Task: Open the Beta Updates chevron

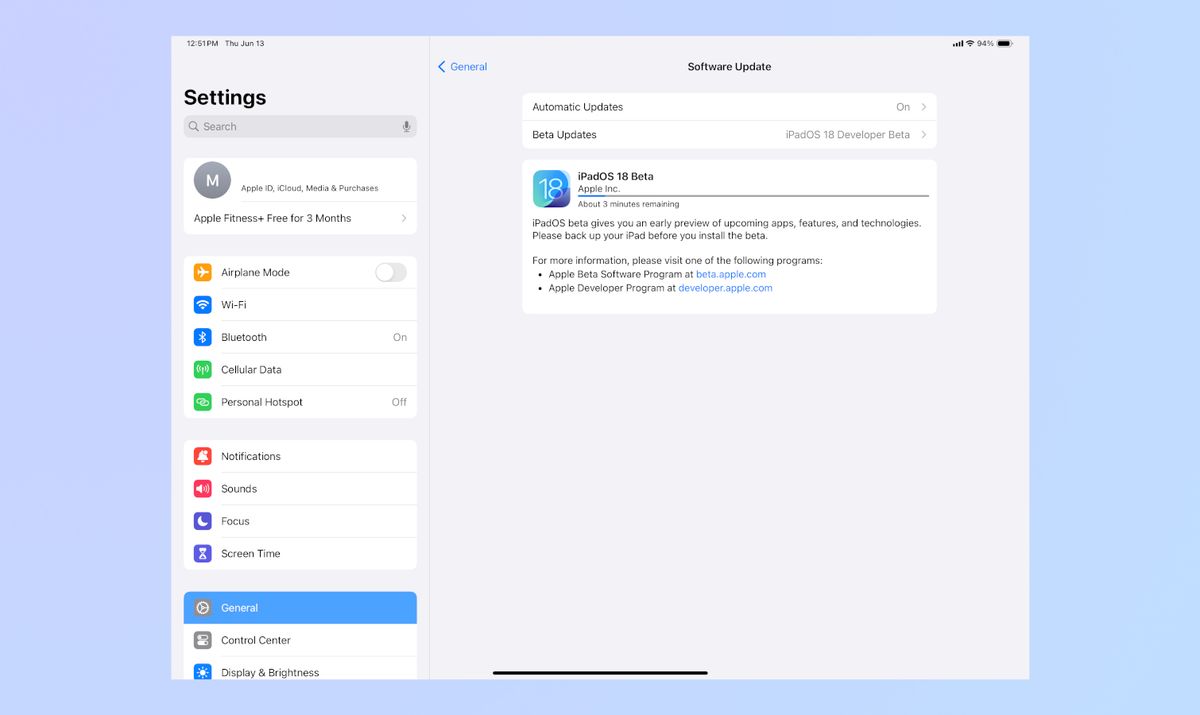Action: [x=923, y=134]
